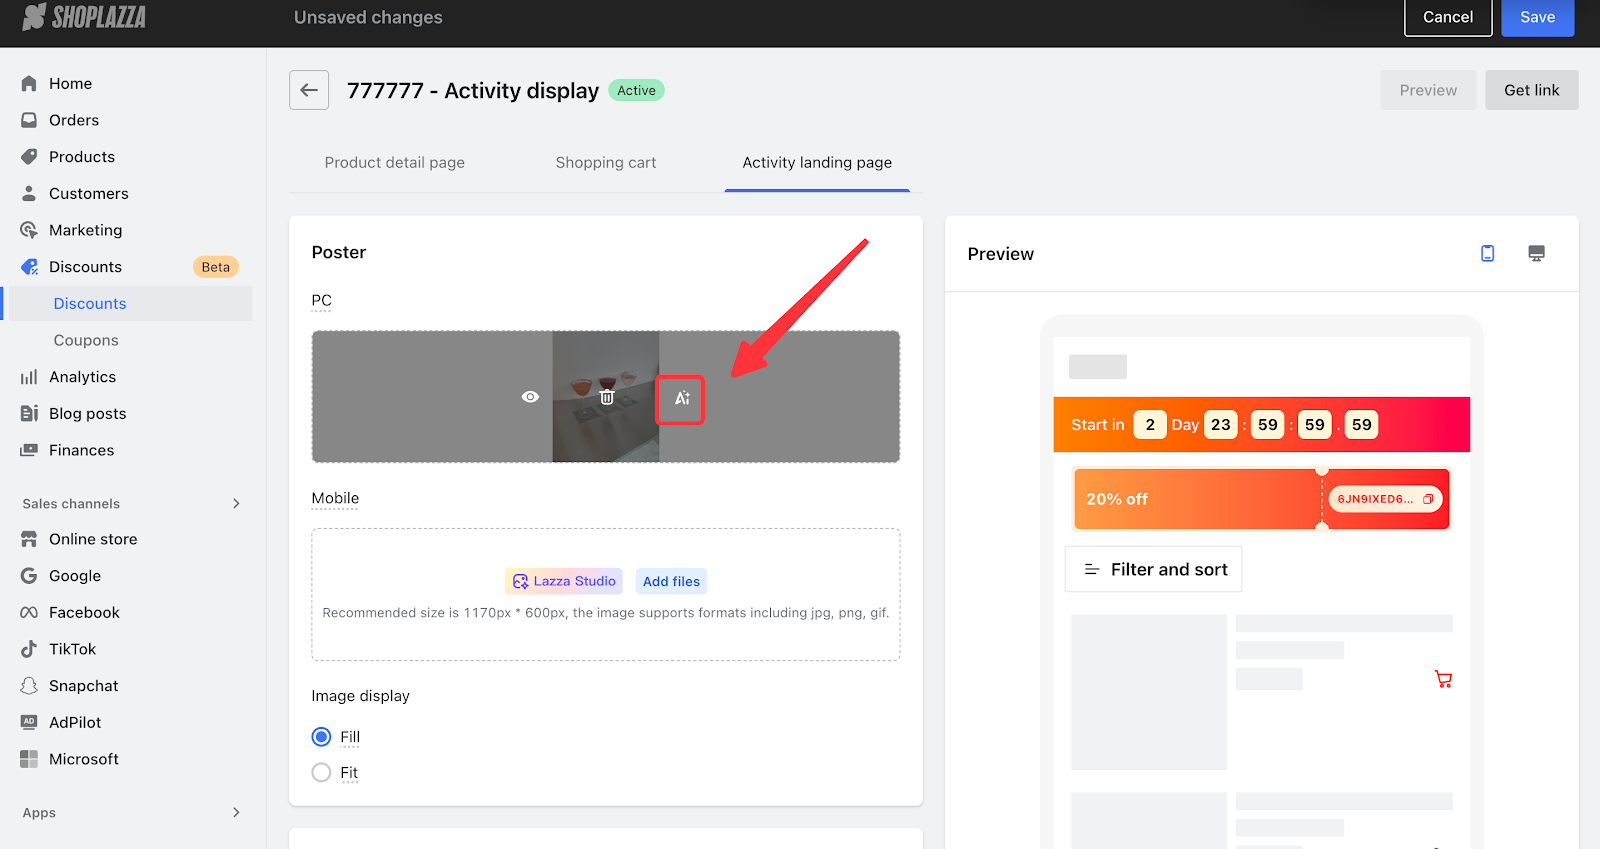Expand the Sales channels section
Screen dimensions: 1600x849
tap(236, 504)
